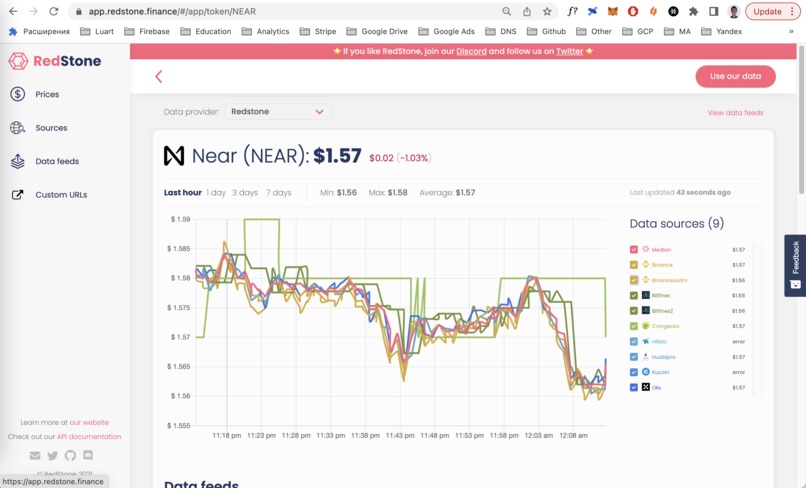The height and width of the screenshot is (488, 806).
Task: Open Sources via the globe icon
Action: tap(18, 128)
